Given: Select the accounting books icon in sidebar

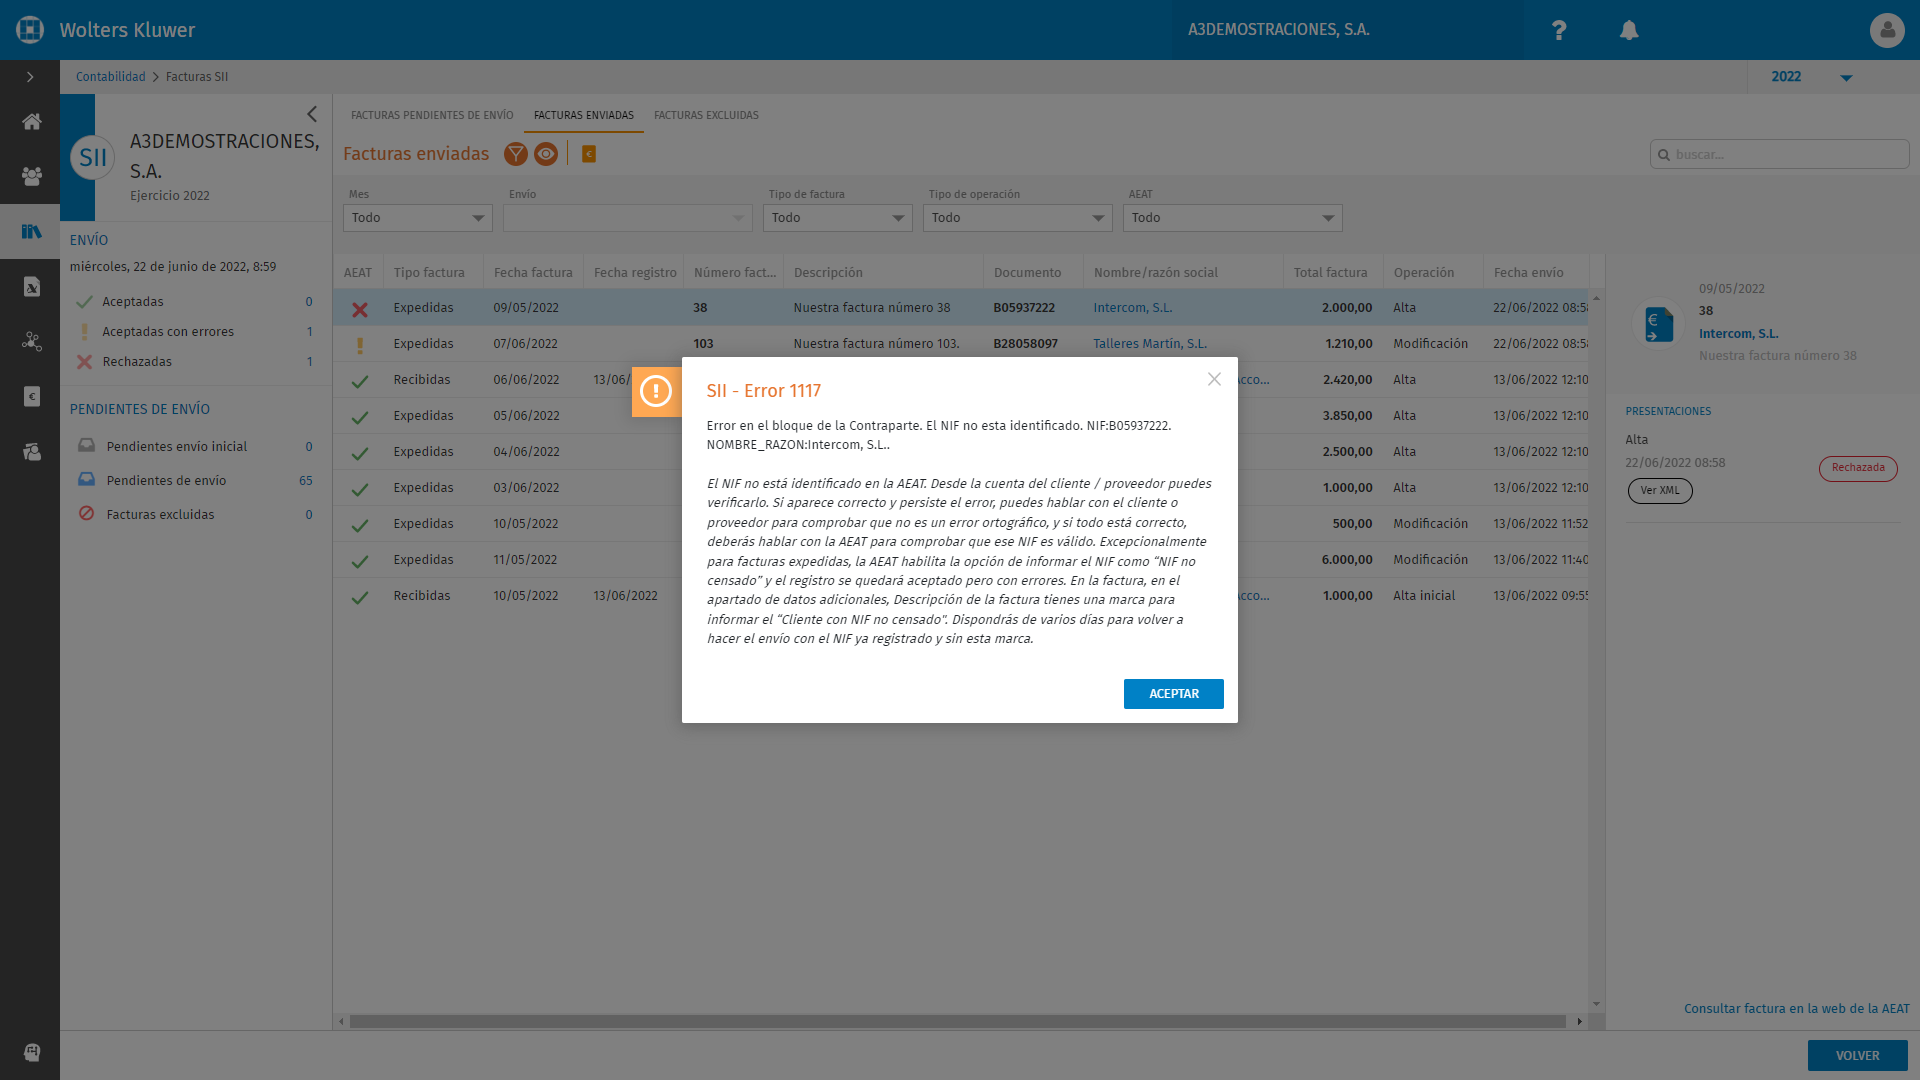Looking at the screenshot, I should tap(31, 231).
